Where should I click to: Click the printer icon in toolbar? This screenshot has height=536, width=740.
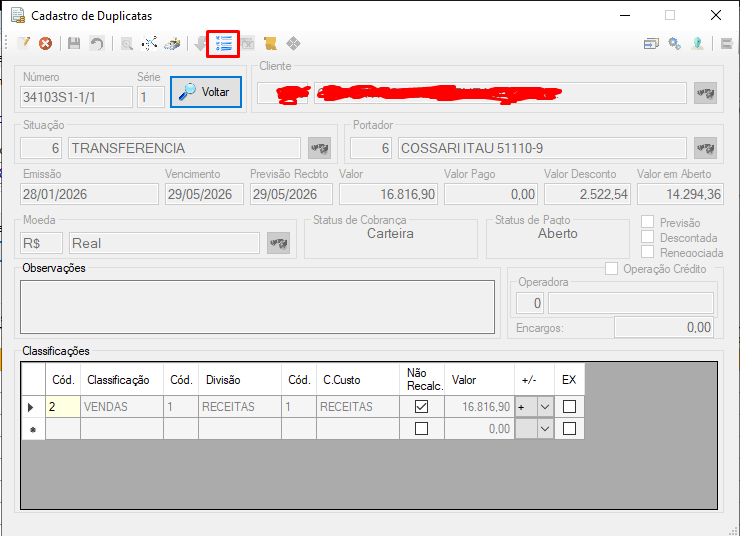(x=172, y=44)
